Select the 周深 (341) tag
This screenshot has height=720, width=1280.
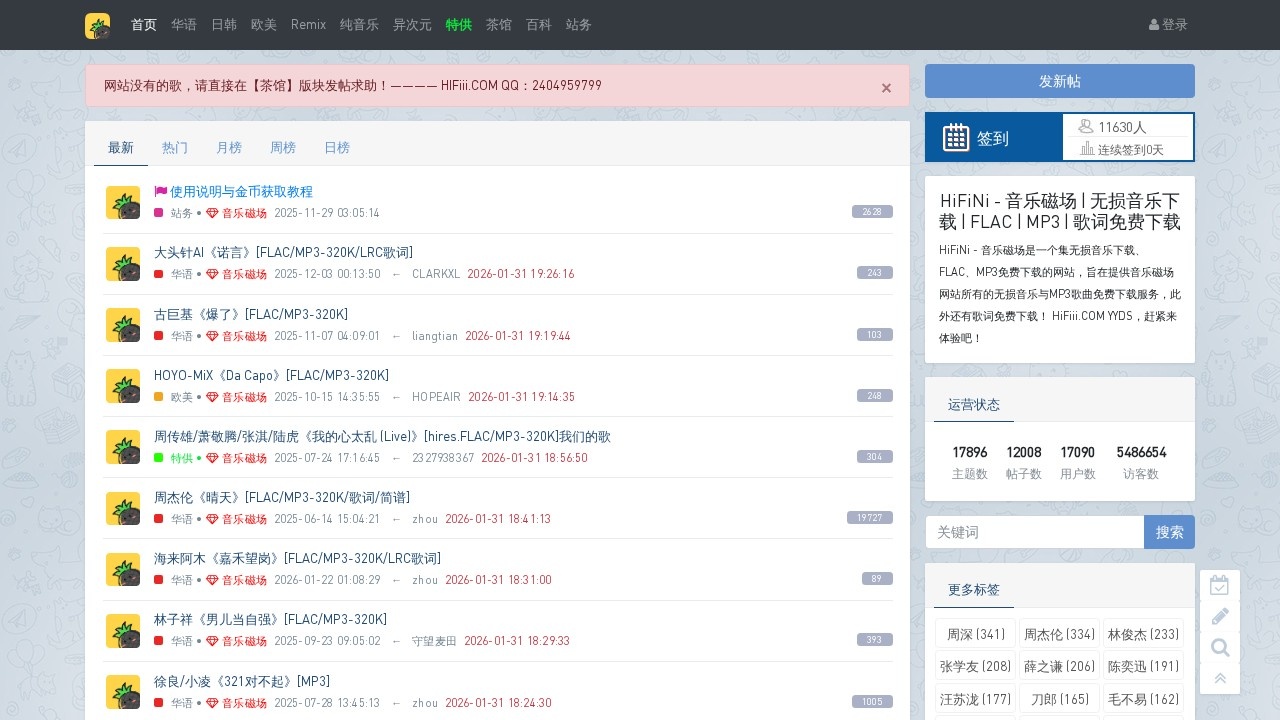(x=975, y=634)
